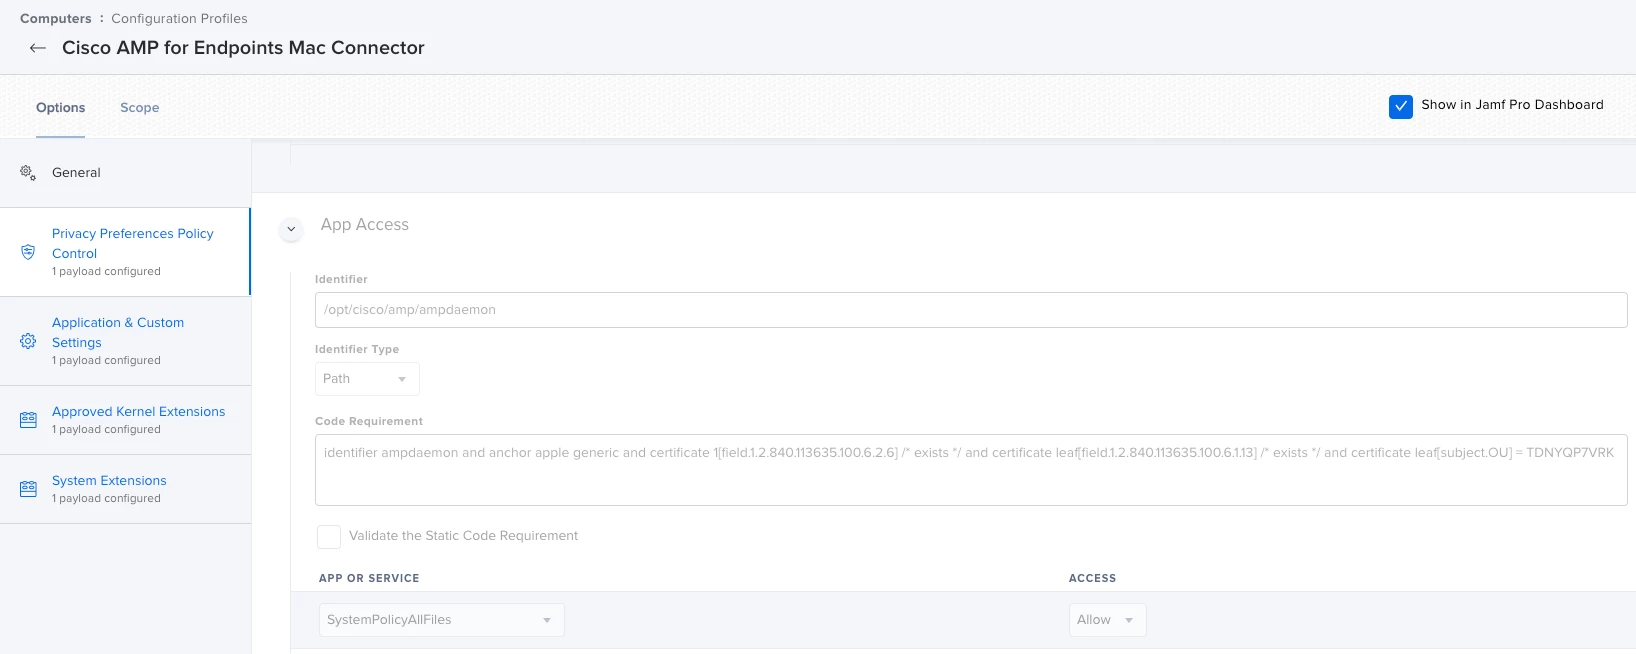The image size is (1636, 654).
Task: Select Application & Custom Settings payload
Action: tap(125, 341)
